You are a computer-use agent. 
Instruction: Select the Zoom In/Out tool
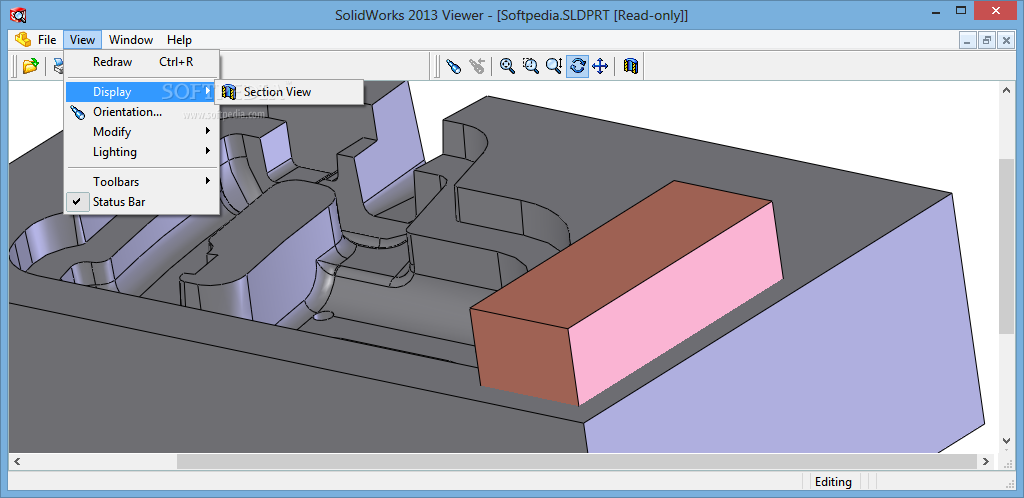(x=554, y=65)
